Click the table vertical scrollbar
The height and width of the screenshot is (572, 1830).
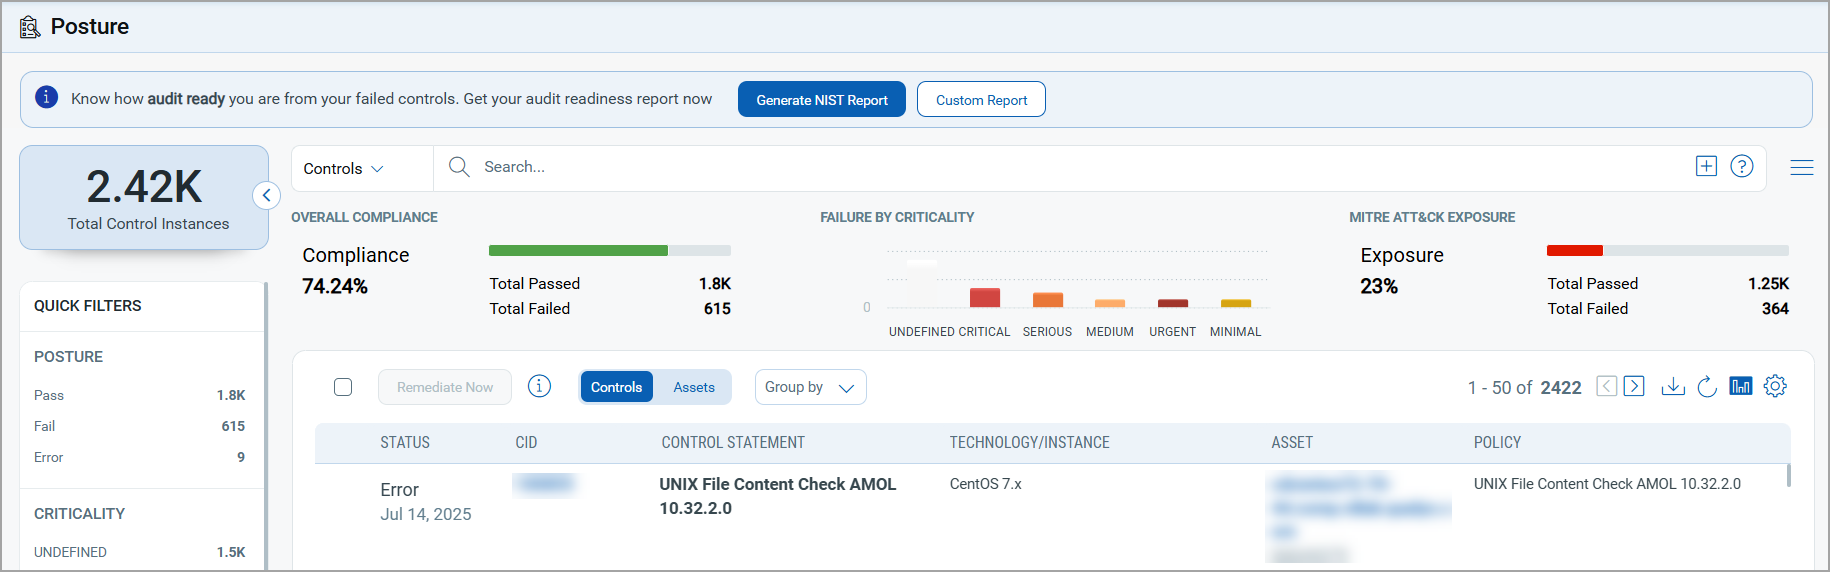click(x=1788, y=476)
